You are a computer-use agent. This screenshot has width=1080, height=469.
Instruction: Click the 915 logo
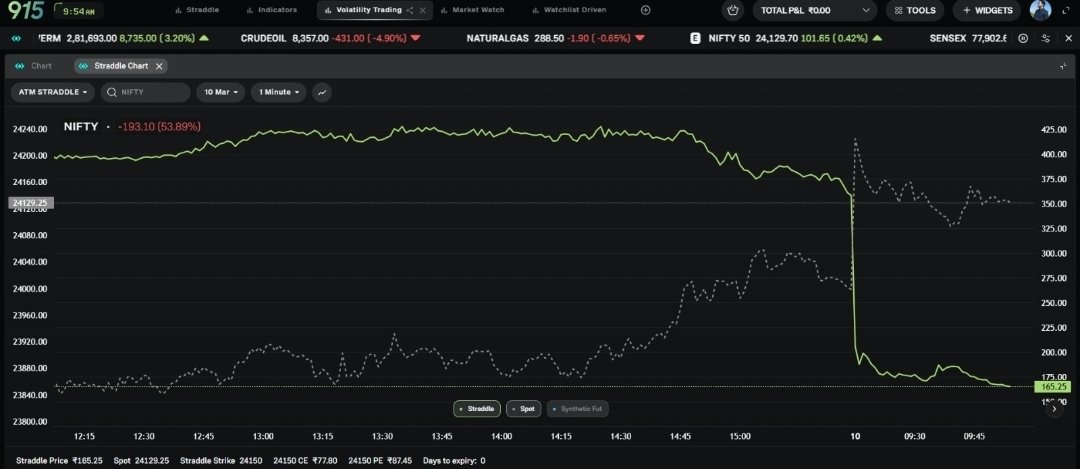(26, 10)
